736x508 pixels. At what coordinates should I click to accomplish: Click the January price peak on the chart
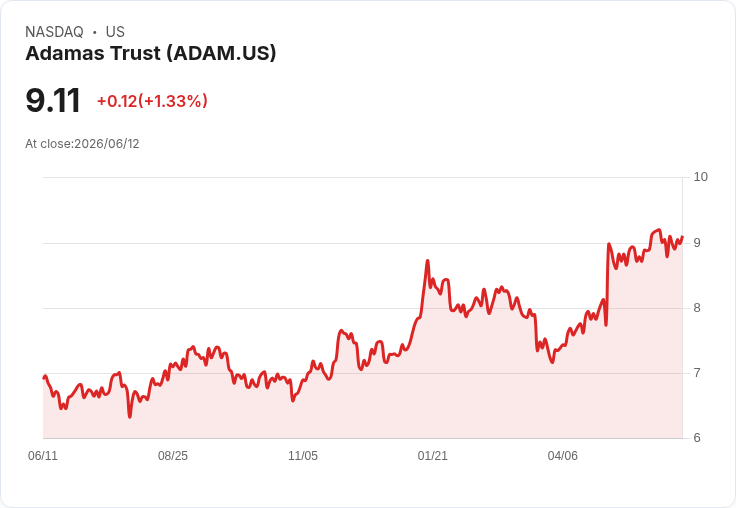click(428, 261)
